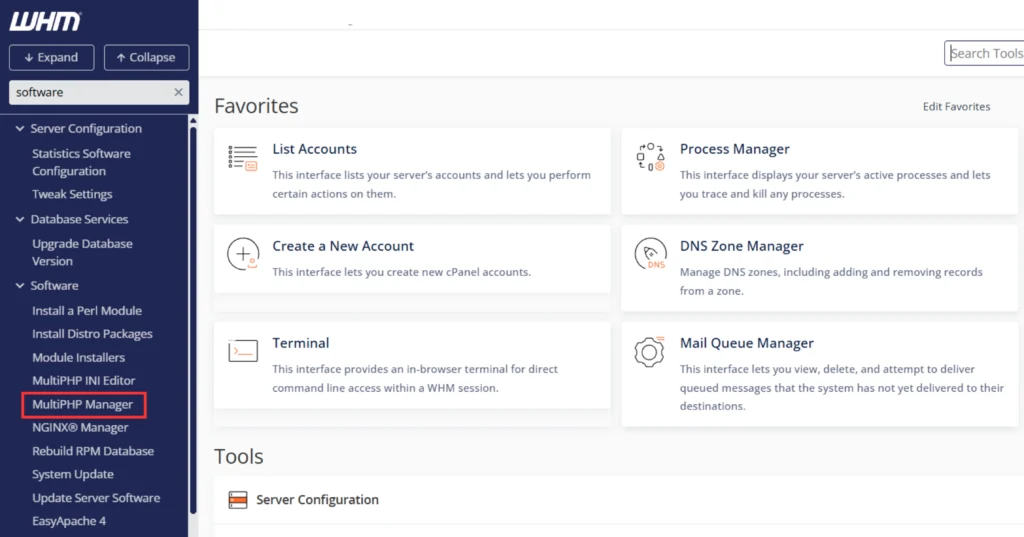Viewport: 1024px width, 537px height.
Task: Open Install Distro Packages
Action: click(x=92, y=334)
